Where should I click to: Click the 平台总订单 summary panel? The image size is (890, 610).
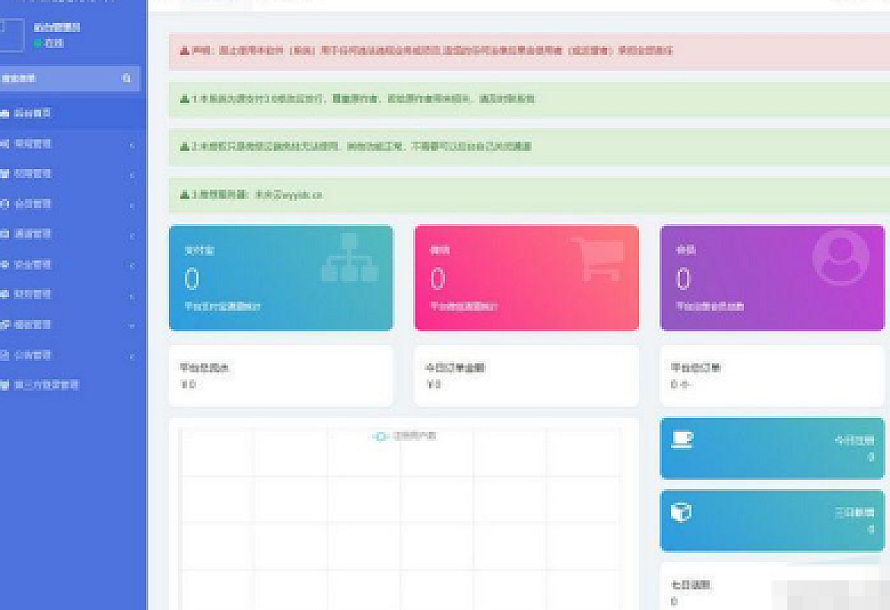(772, 375)
